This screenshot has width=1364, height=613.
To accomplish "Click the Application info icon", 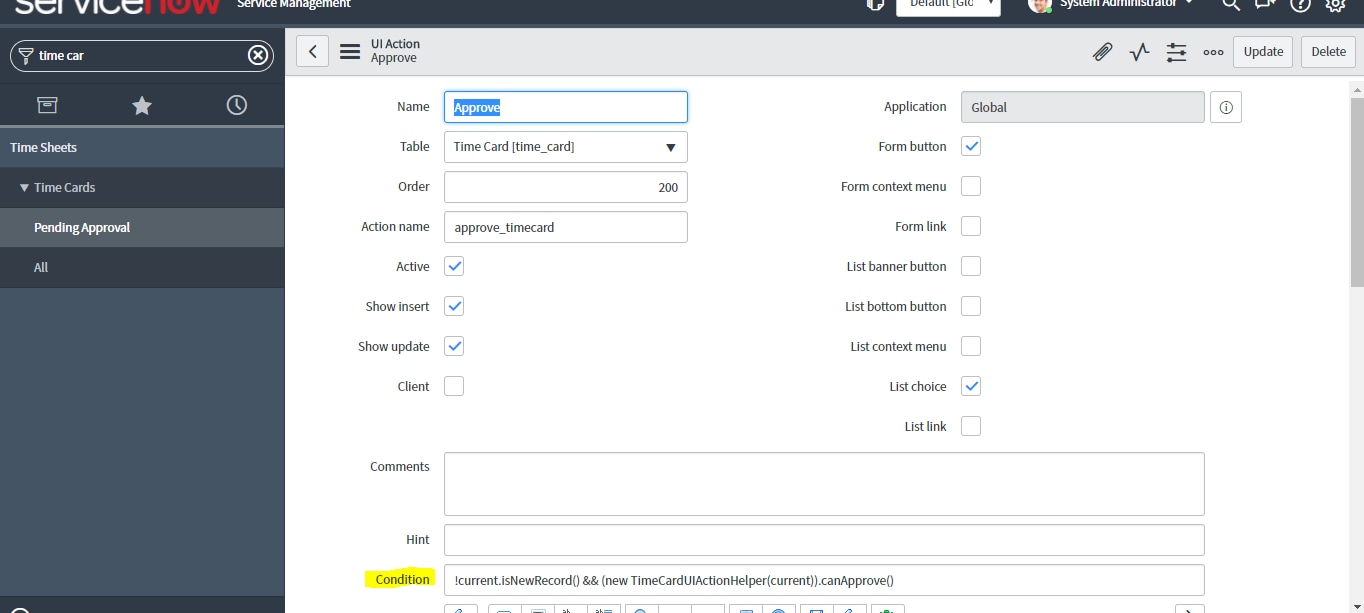I will pos(1226,107).
